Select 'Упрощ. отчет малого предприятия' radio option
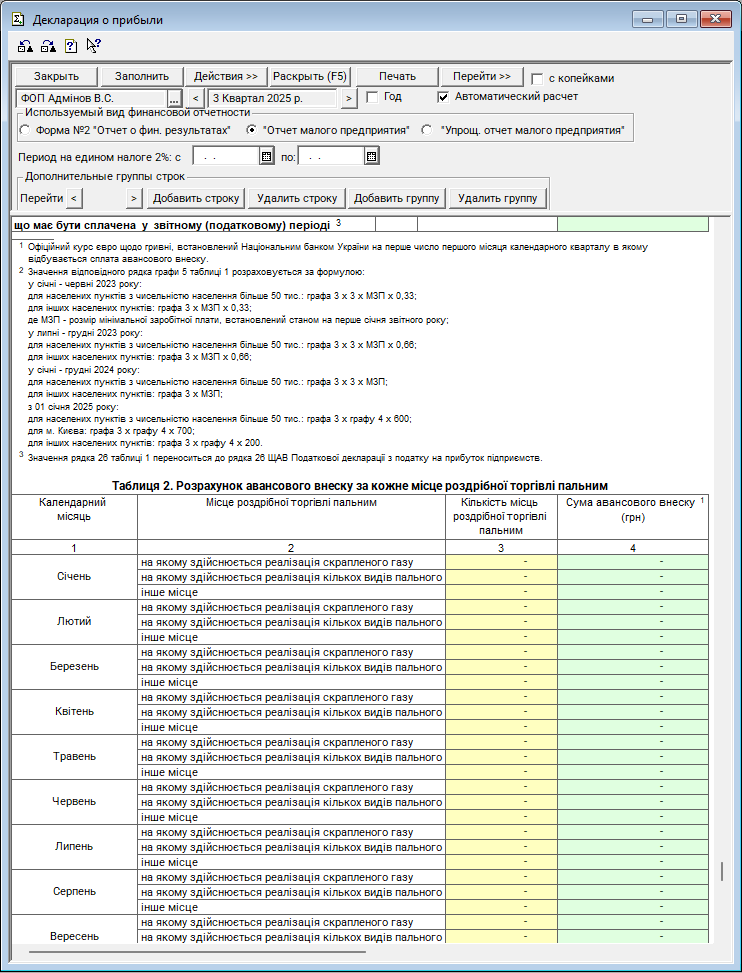742x973 pixels. pyautogui.click(x=427, y=130)
